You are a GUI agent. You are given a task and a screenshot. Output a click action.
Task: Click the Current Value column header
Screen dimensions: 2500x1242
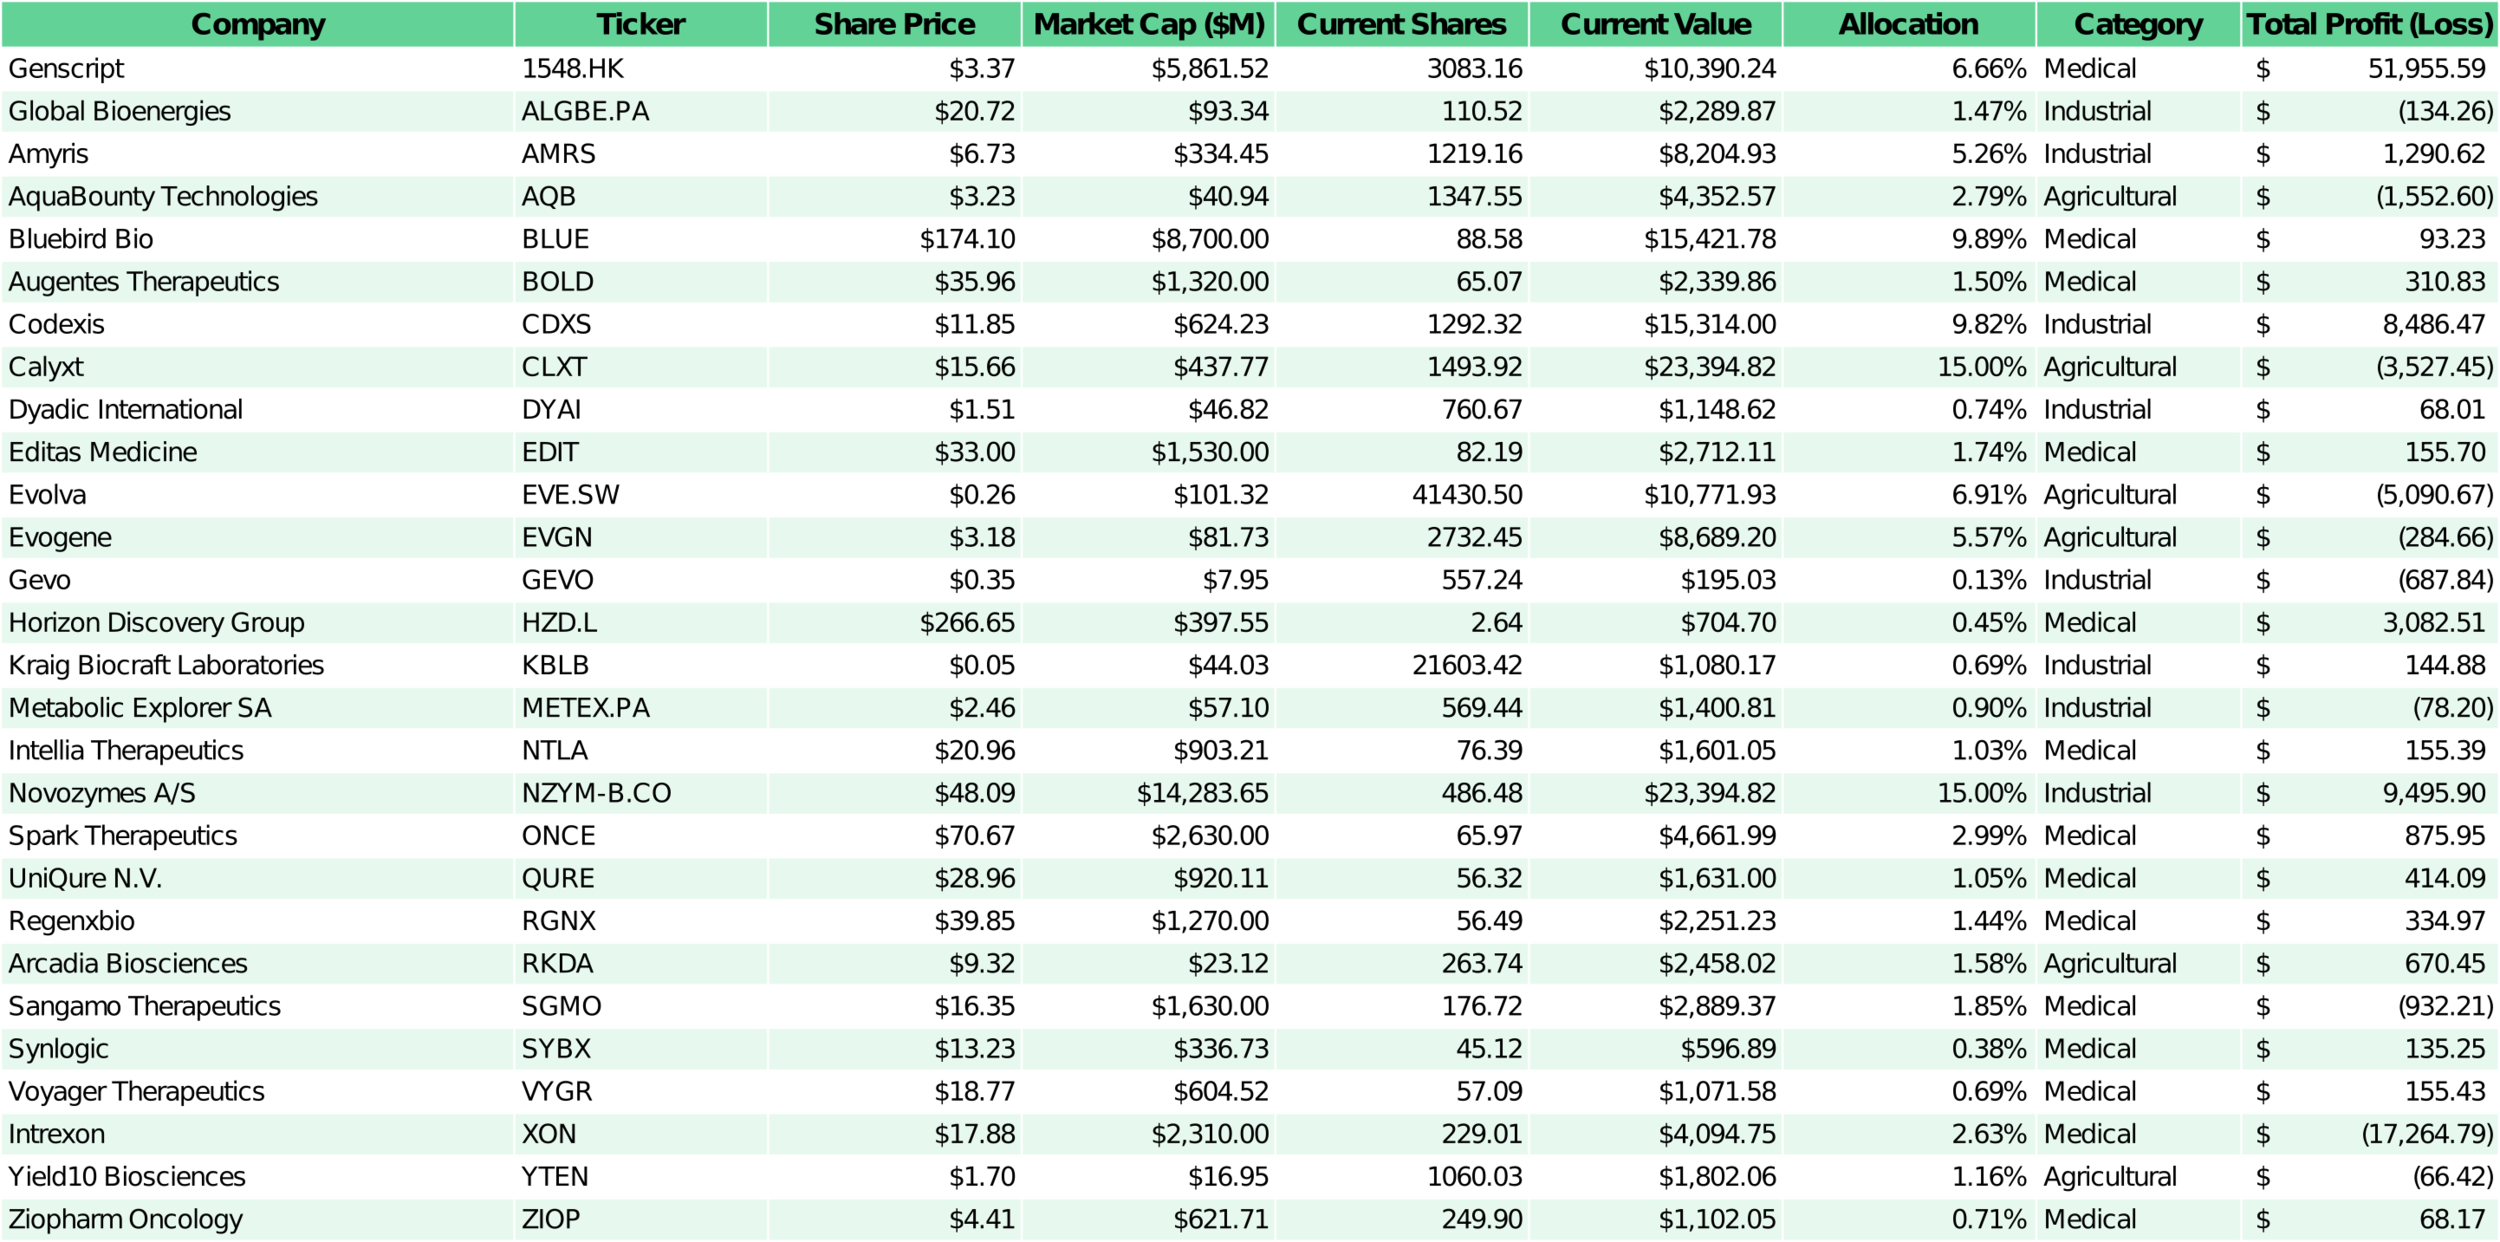click(x=1656, y=24)
